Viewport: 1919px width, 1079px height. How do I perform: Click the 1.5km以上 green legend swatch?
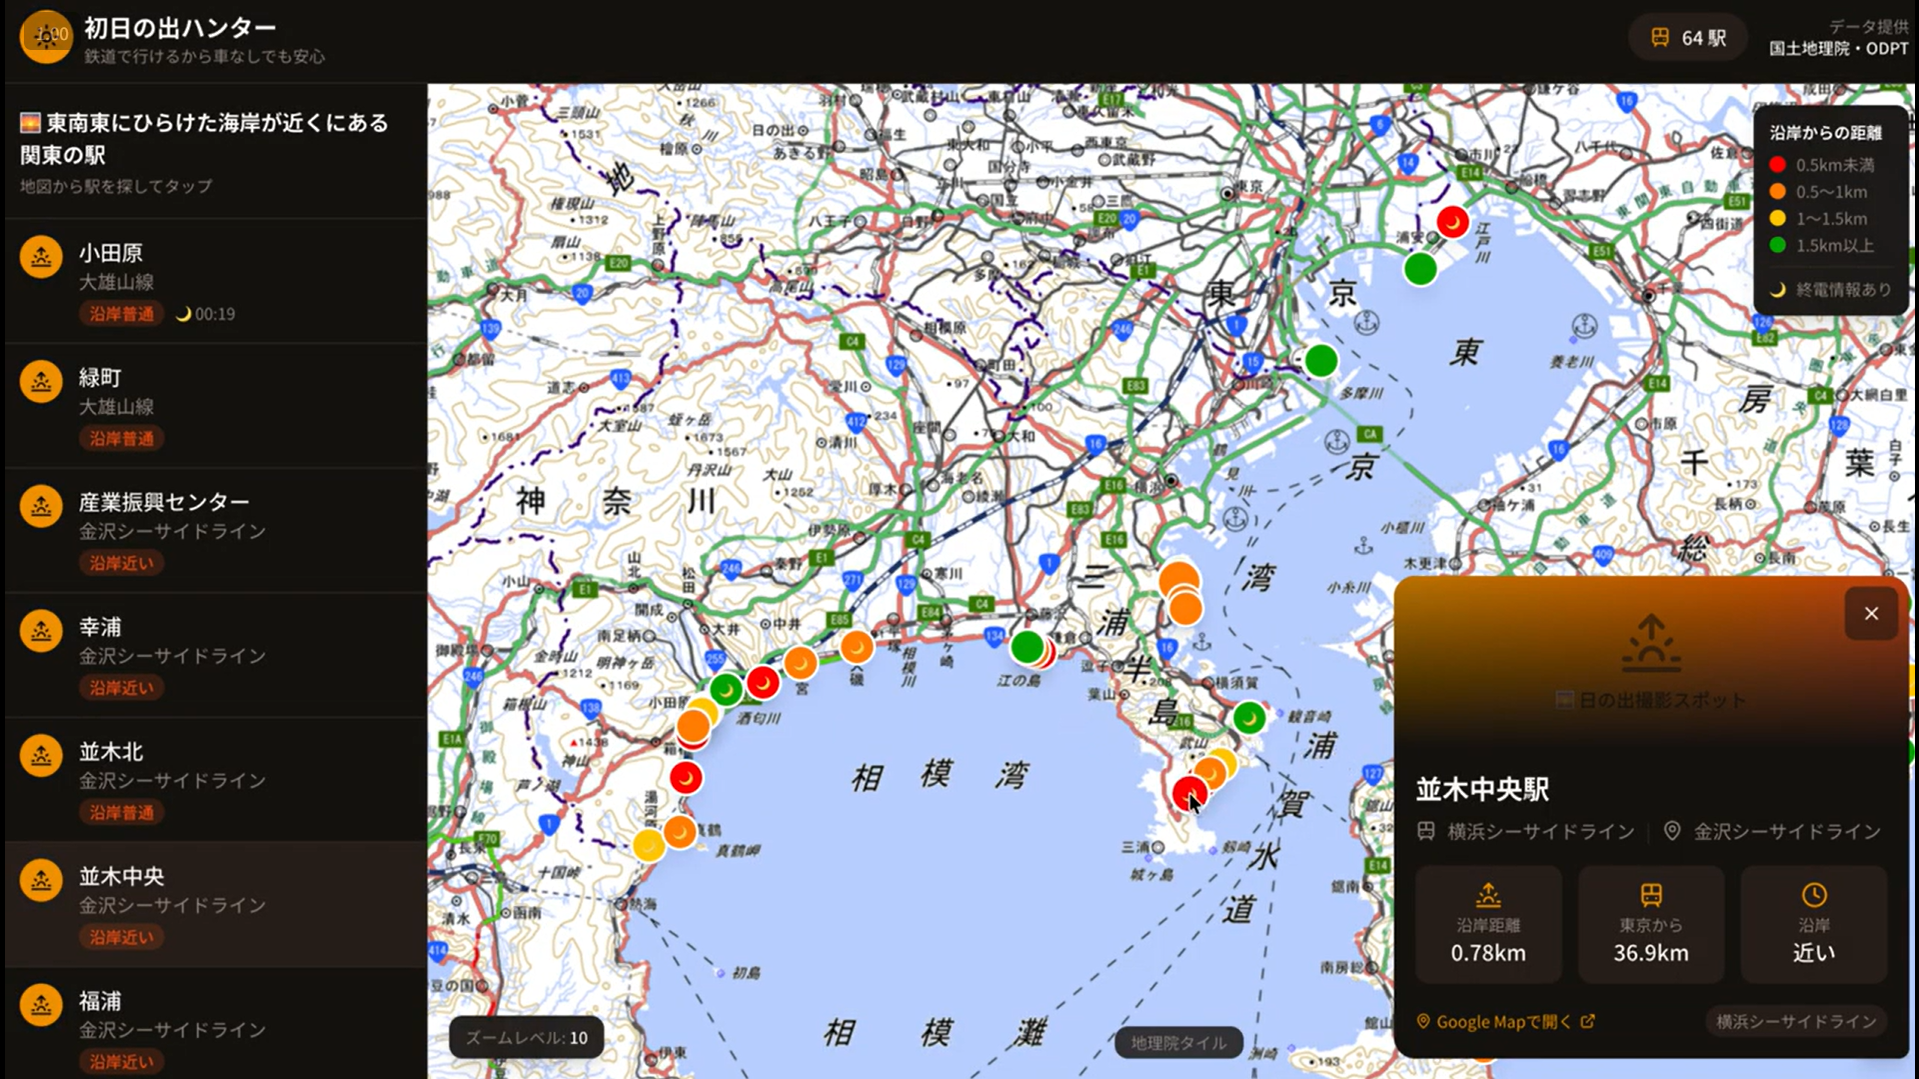click(x=1777, y=246)
